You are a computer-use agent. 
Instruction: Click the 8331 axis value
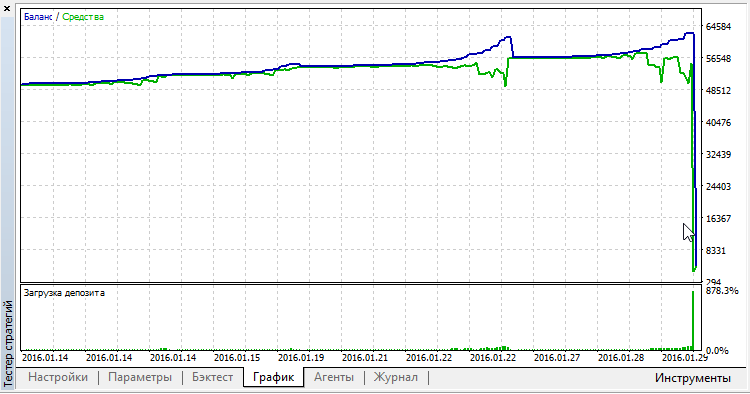coord(716,251)
